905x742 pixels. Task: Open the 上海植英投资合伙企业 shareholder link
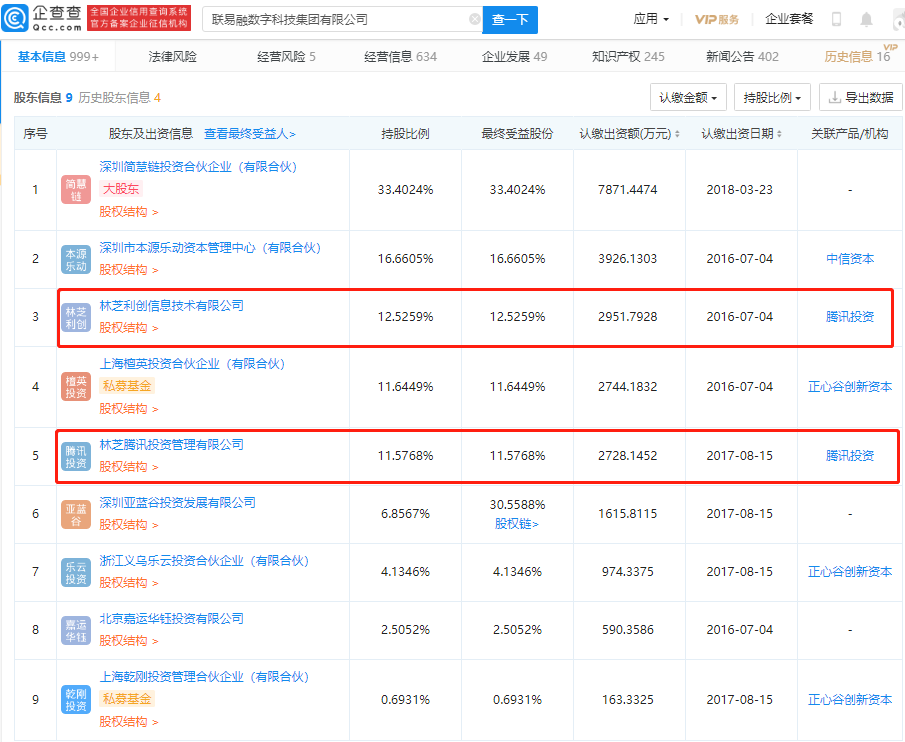[x=192, y=363]
